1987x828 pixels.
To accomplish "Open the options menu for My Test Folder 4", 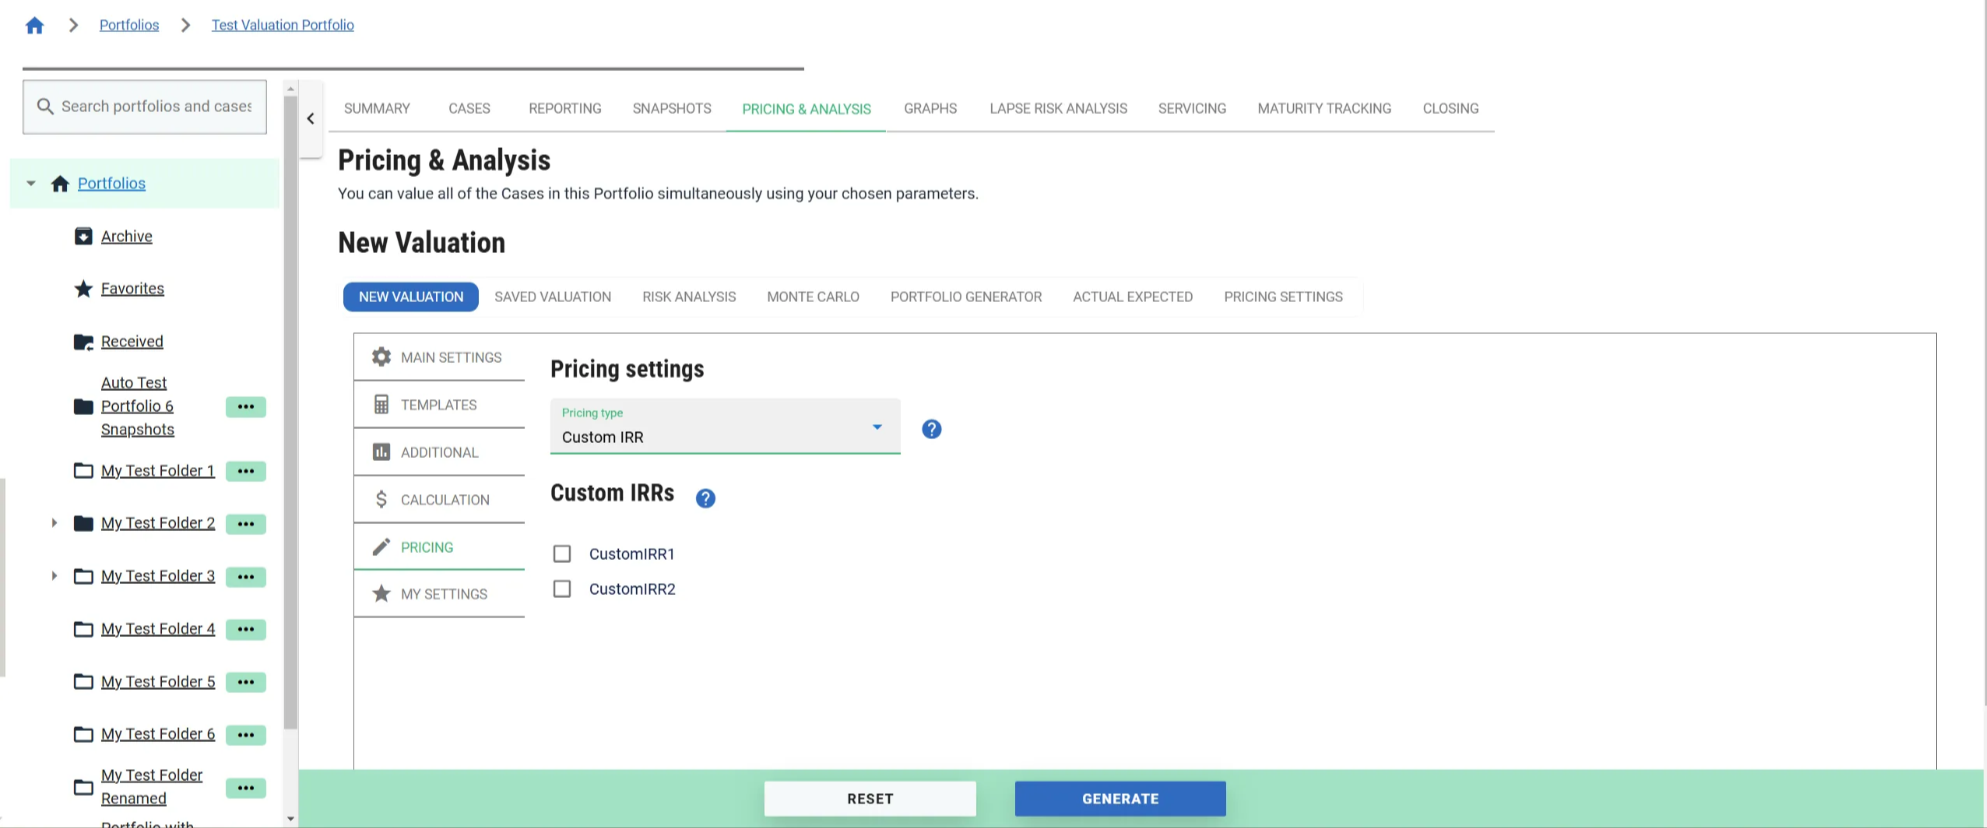I will pyautogui.click(x=245, y=629).
